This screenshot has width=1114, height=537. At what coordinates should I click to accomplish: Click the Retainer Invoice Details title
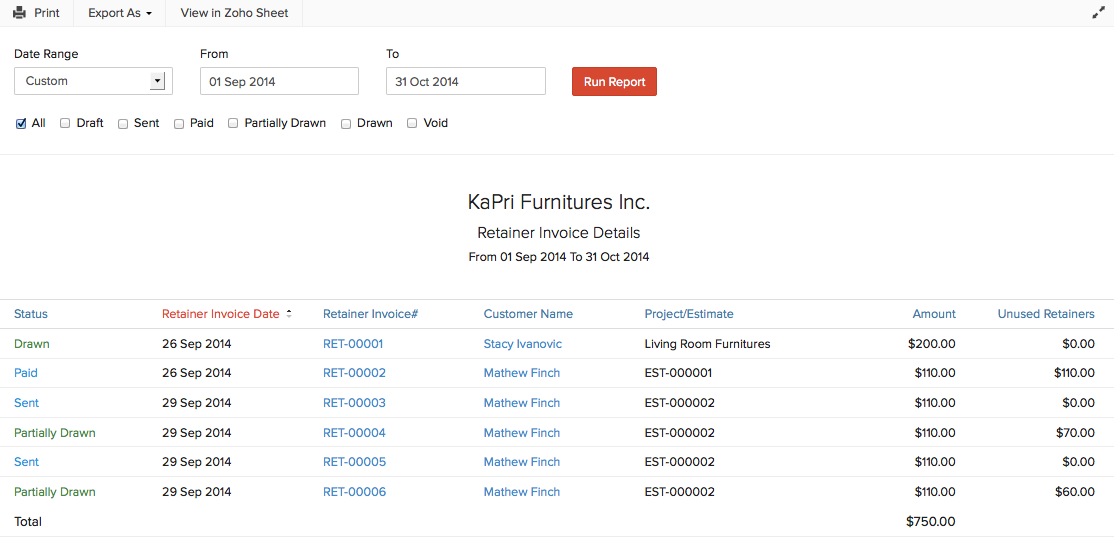(x=558, y=232)
